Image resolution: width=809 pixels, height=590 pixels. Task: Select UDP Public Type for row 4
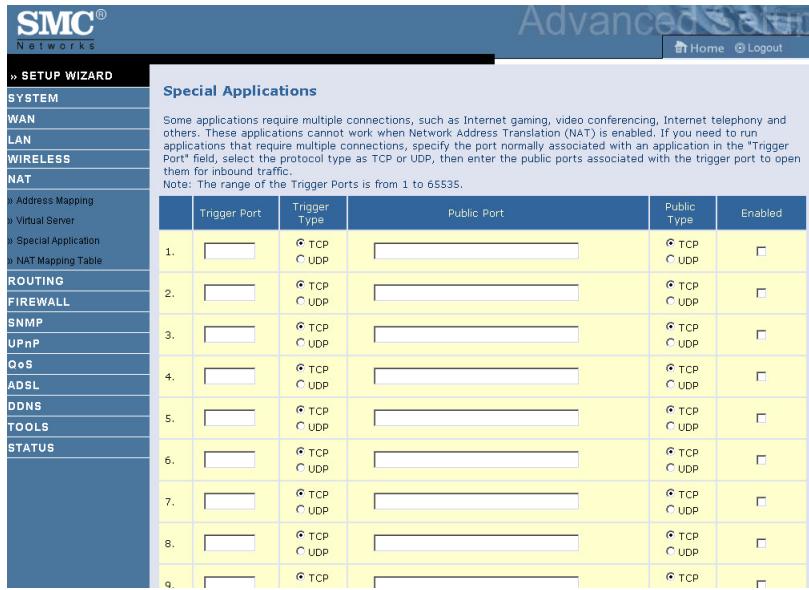point(670,385)
